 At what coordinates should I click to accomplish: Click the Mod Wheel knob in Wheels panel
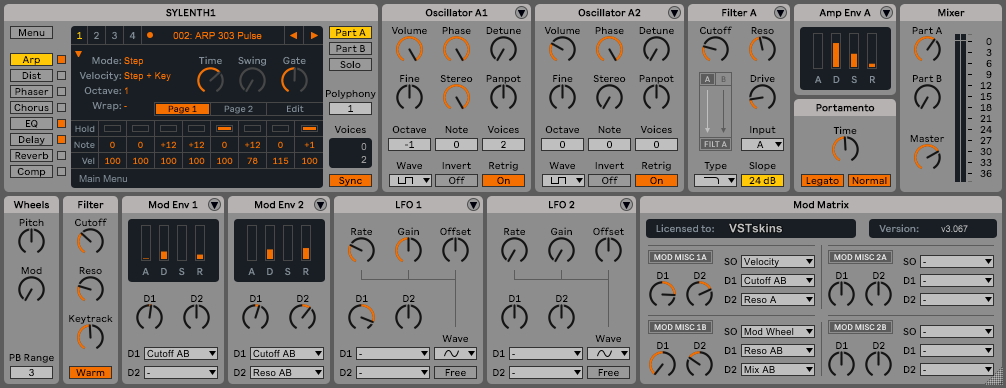pyautogui.click(x=31, y=289)
